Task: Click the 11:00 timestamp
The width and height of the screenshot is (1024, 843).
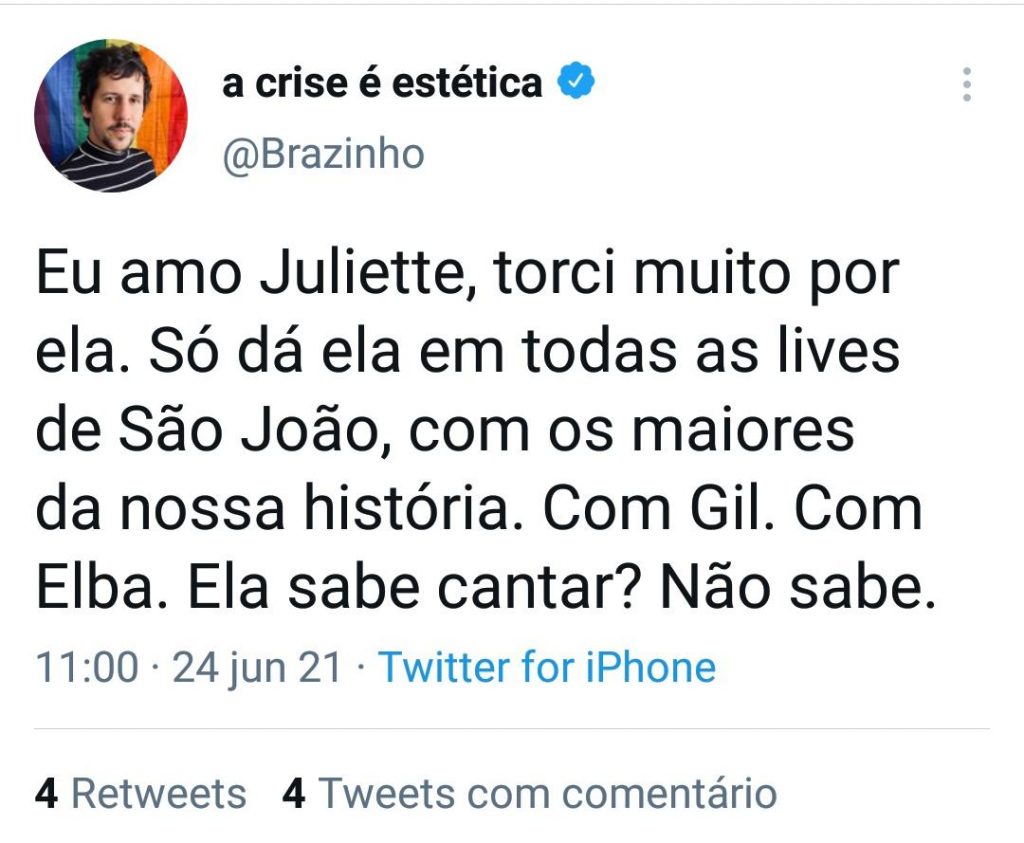Action: pyautogui.click(x=87, y=667)
